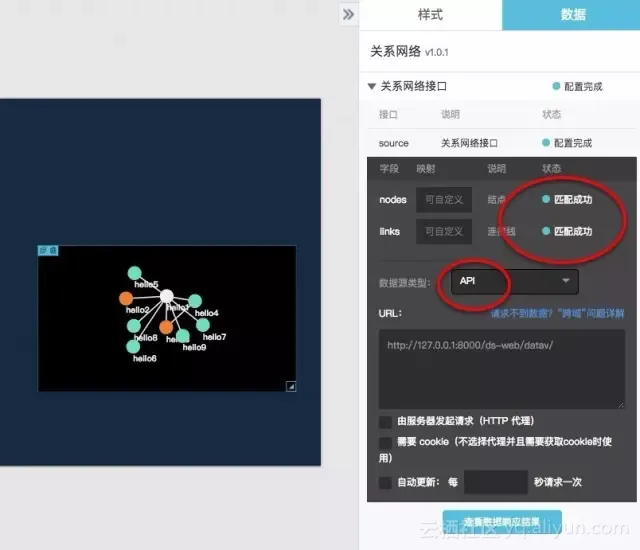640x550 pixels.
Task: Click the links 匹配成功 status
Action: (567, 231)
